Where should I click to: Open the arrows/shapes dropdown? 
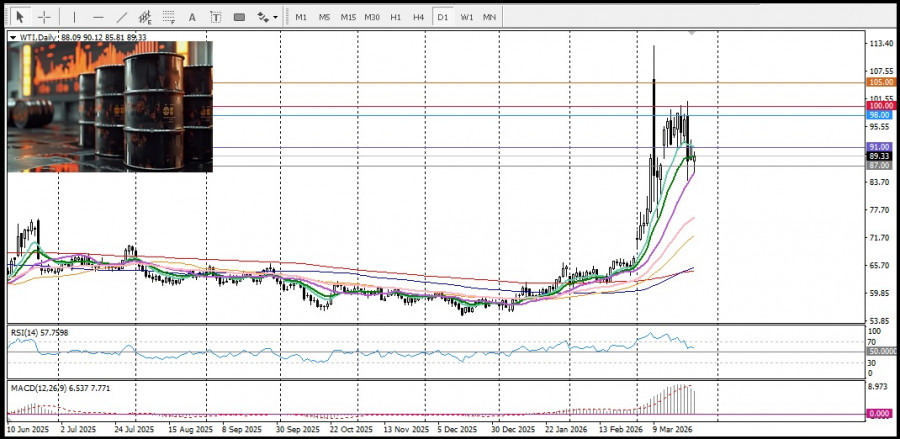point(265,17)
